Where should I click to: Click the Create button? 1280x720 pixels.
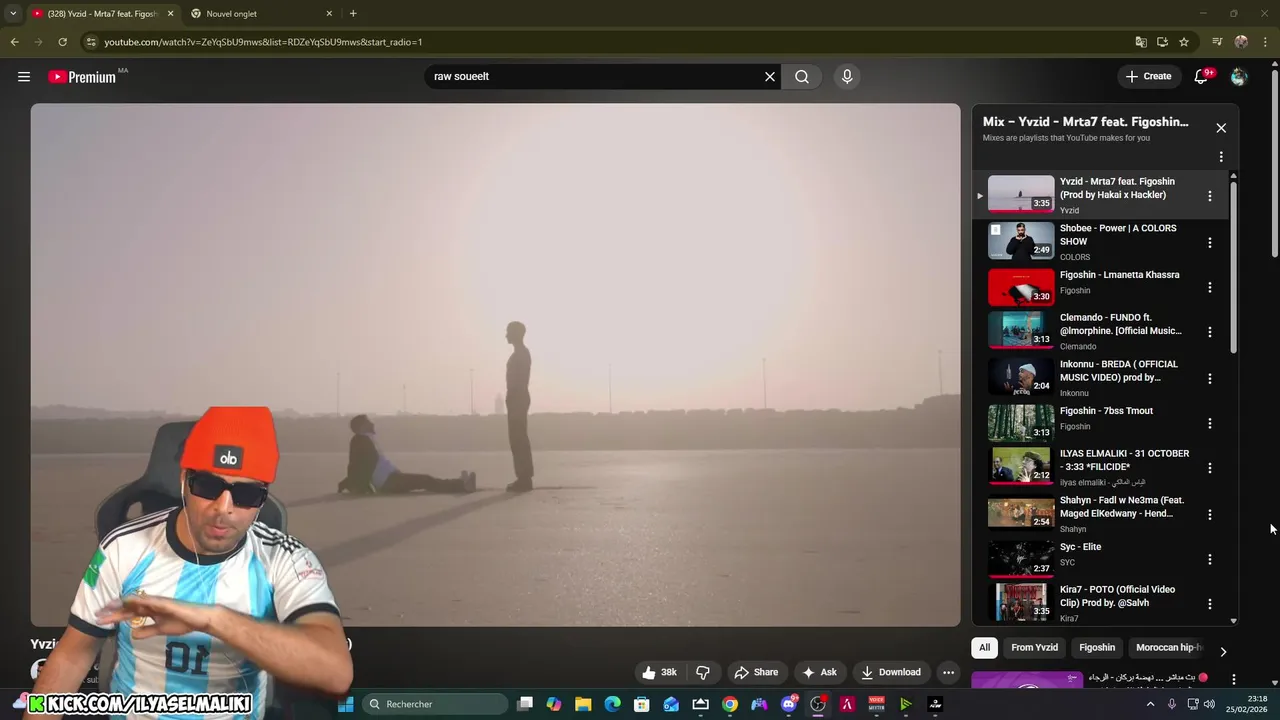click(x=1148, y=76)
